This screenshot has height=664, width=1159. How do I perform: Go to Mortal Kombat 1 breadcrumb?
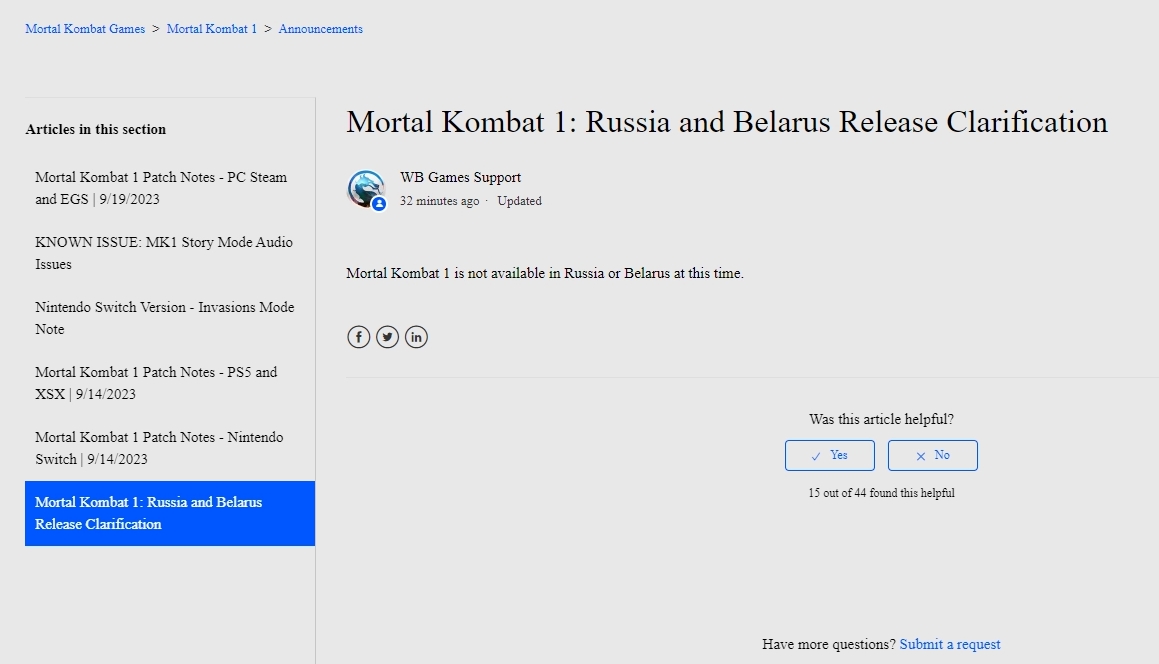pos(212,29)
